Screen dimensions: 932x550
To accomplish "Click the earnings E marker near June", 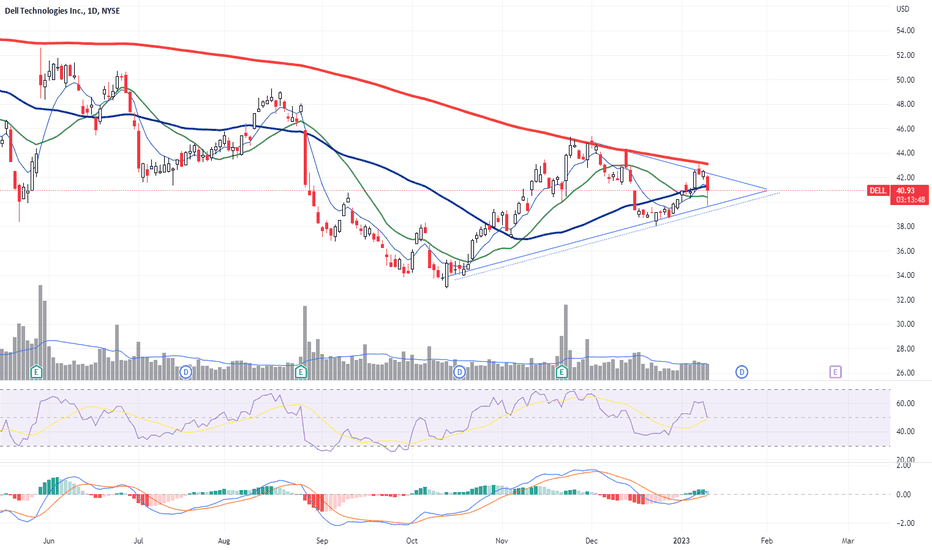I will click(37, 372).
